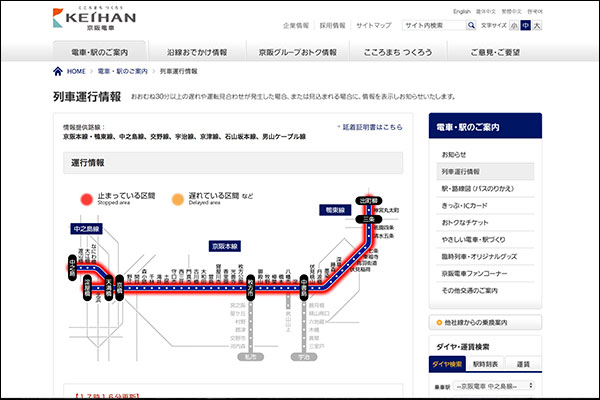
Task: Click the HOME icon in the breadcrumb
Action: [x=58, y=72]
